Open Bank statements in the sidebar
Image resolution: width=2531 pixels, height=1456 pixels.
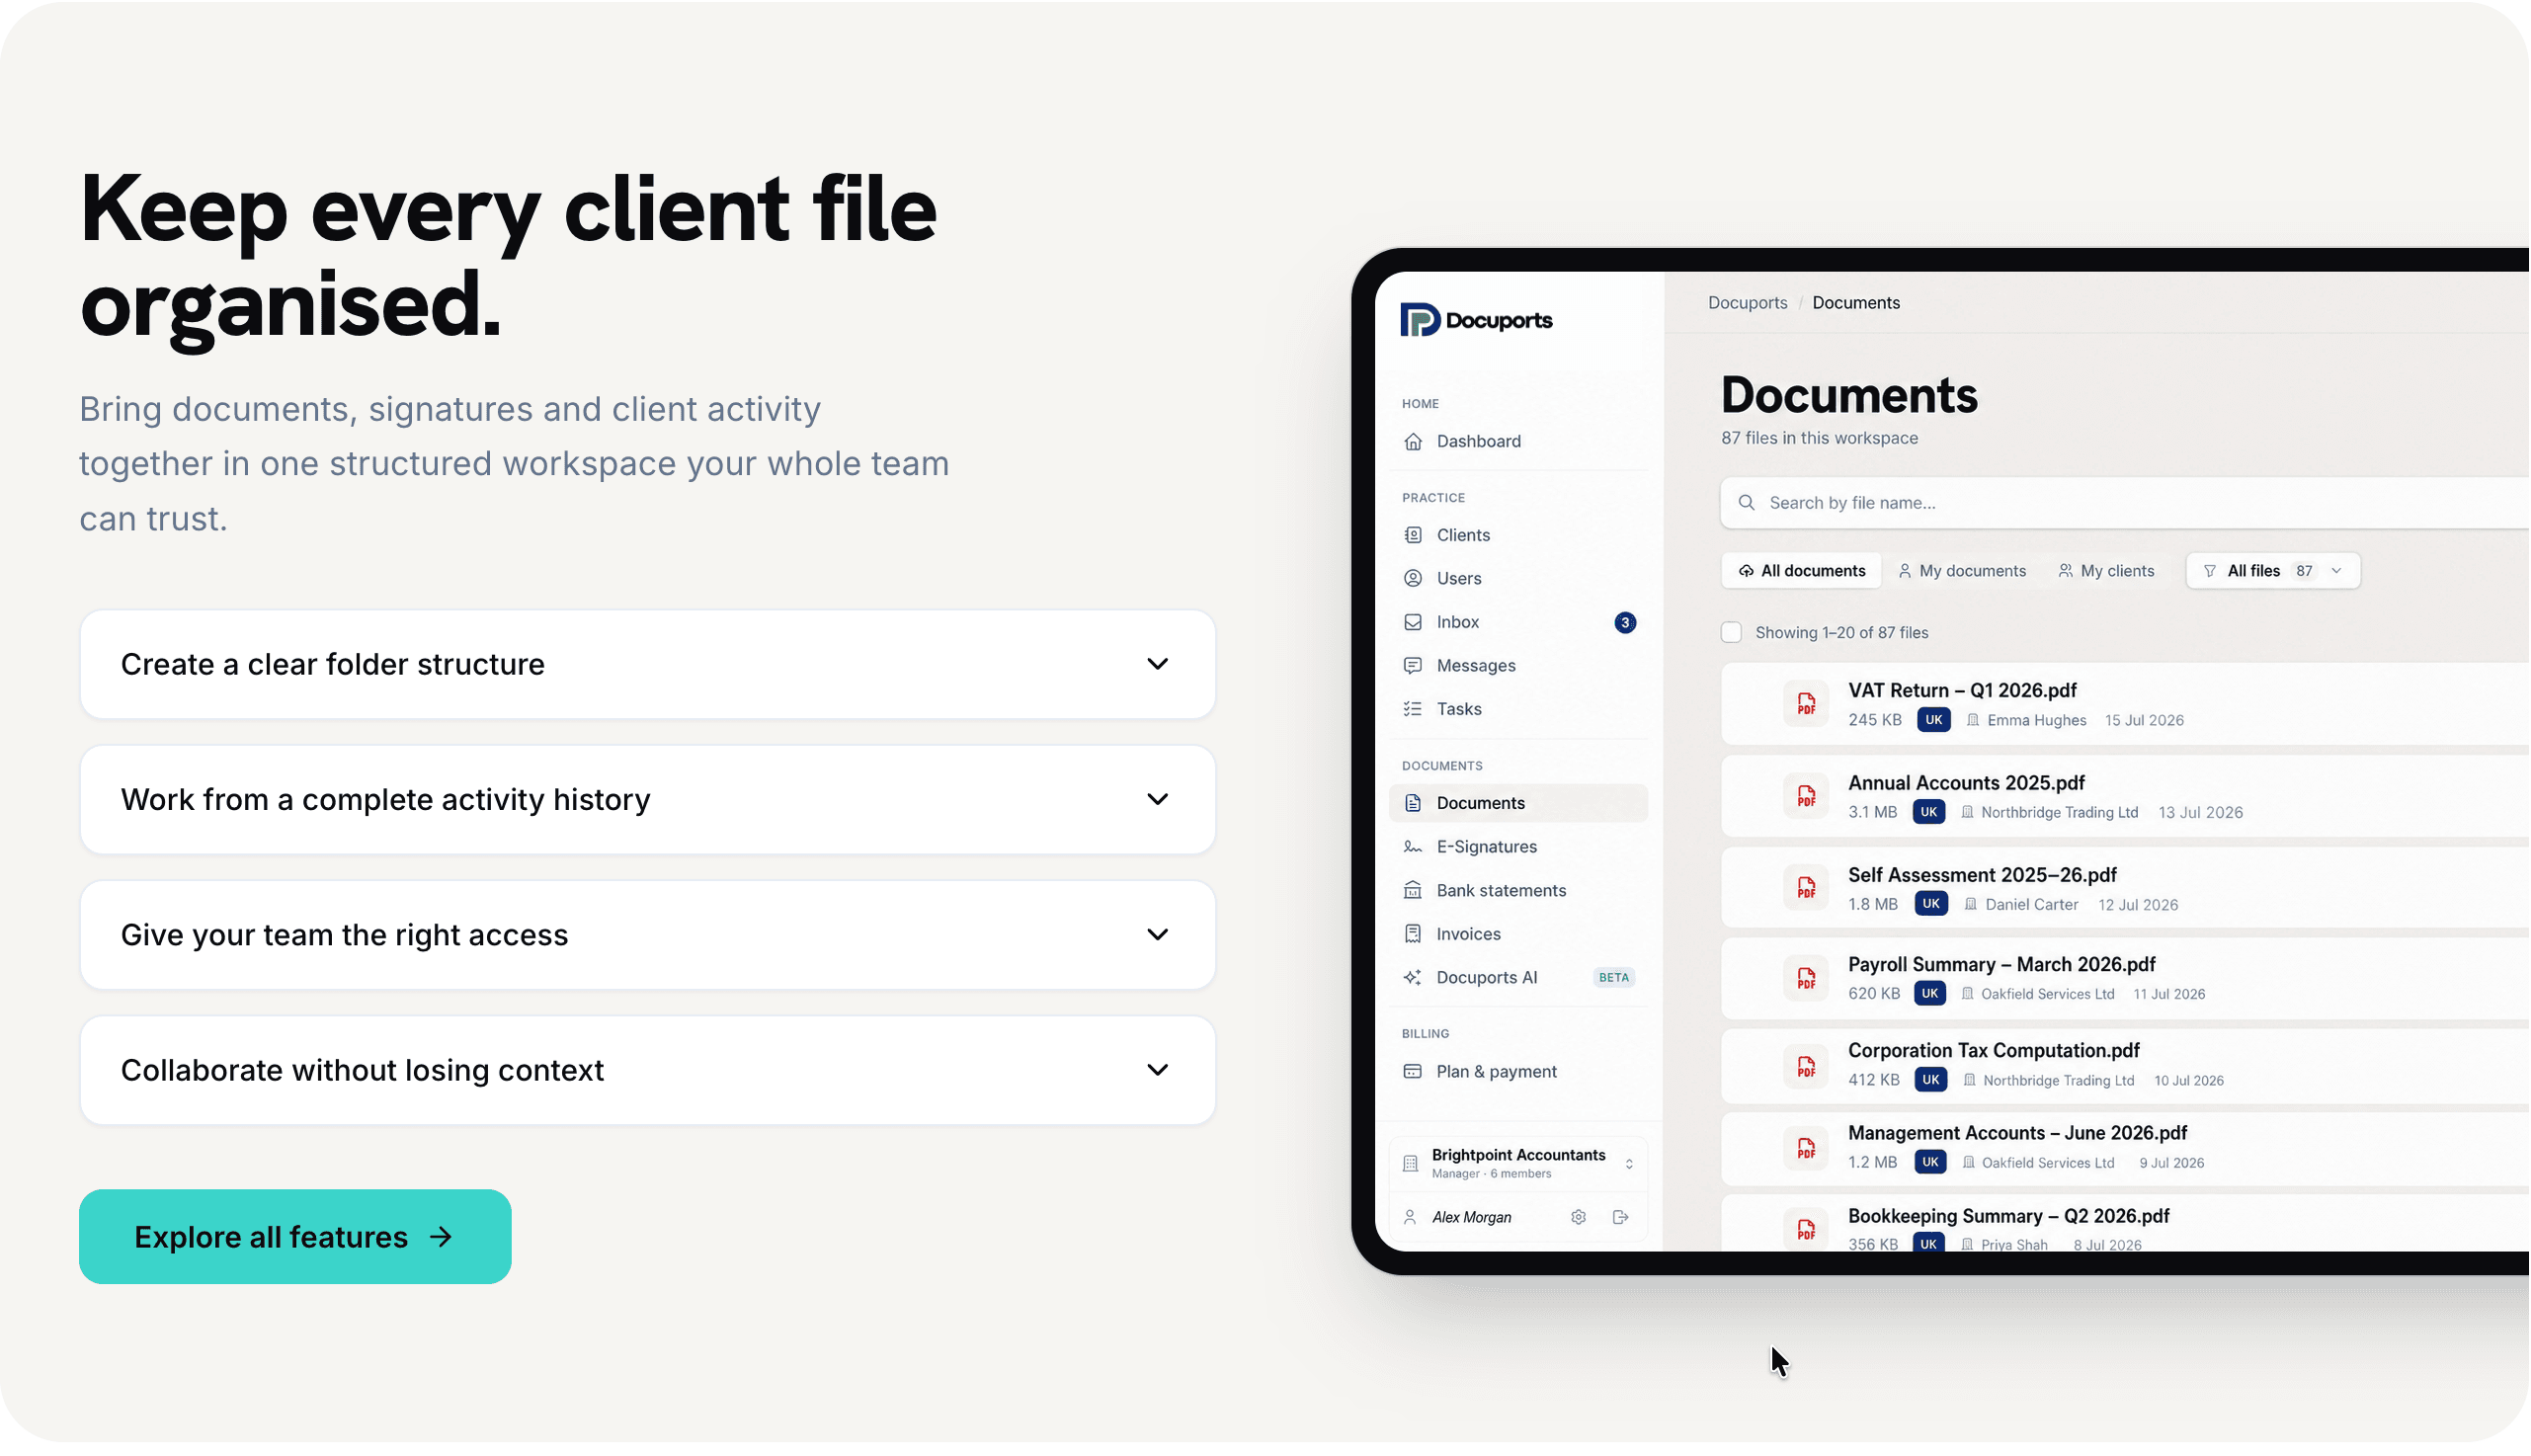pos(1518,891)
